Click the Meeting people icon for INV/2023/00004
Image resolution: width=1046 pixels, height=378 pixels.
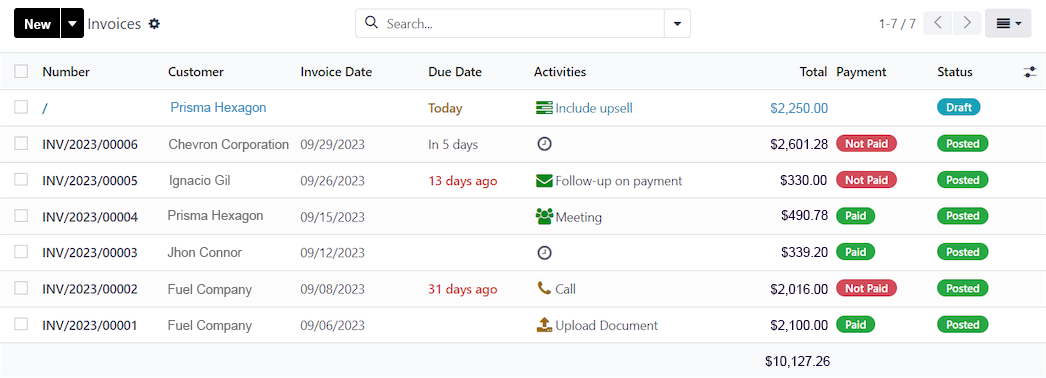(544, 217)
